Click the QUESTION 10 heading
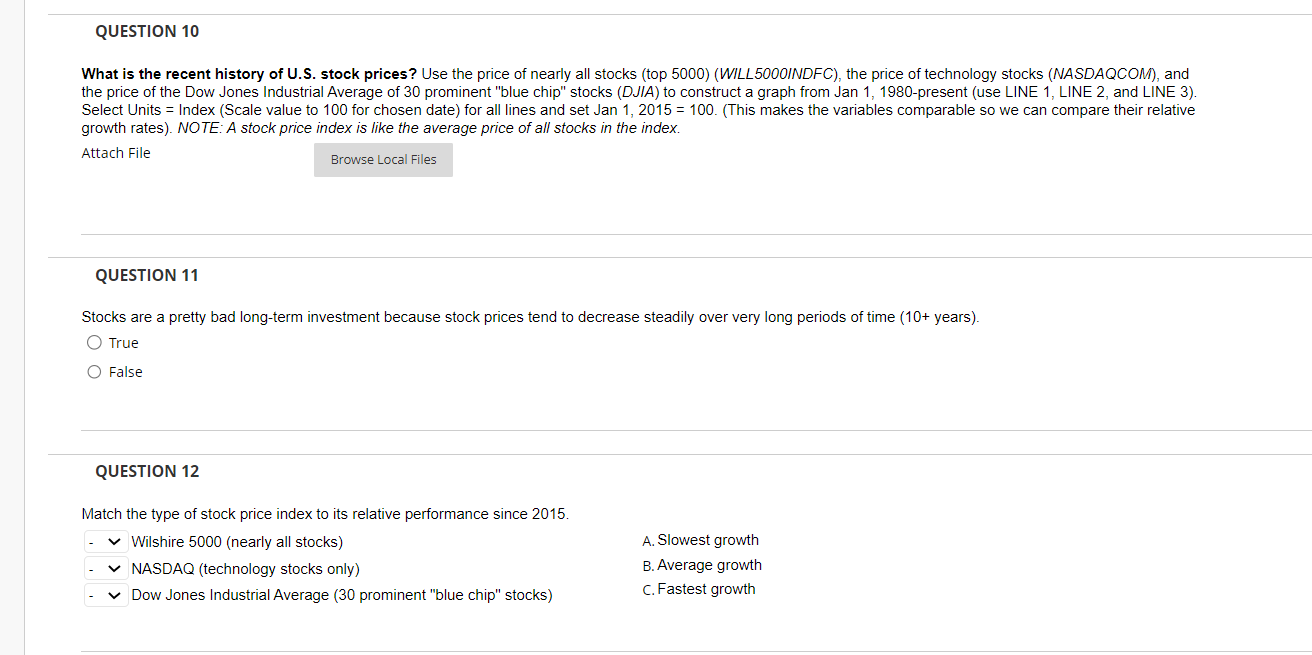Screen dimensions: 1312x655 point(146,31)
